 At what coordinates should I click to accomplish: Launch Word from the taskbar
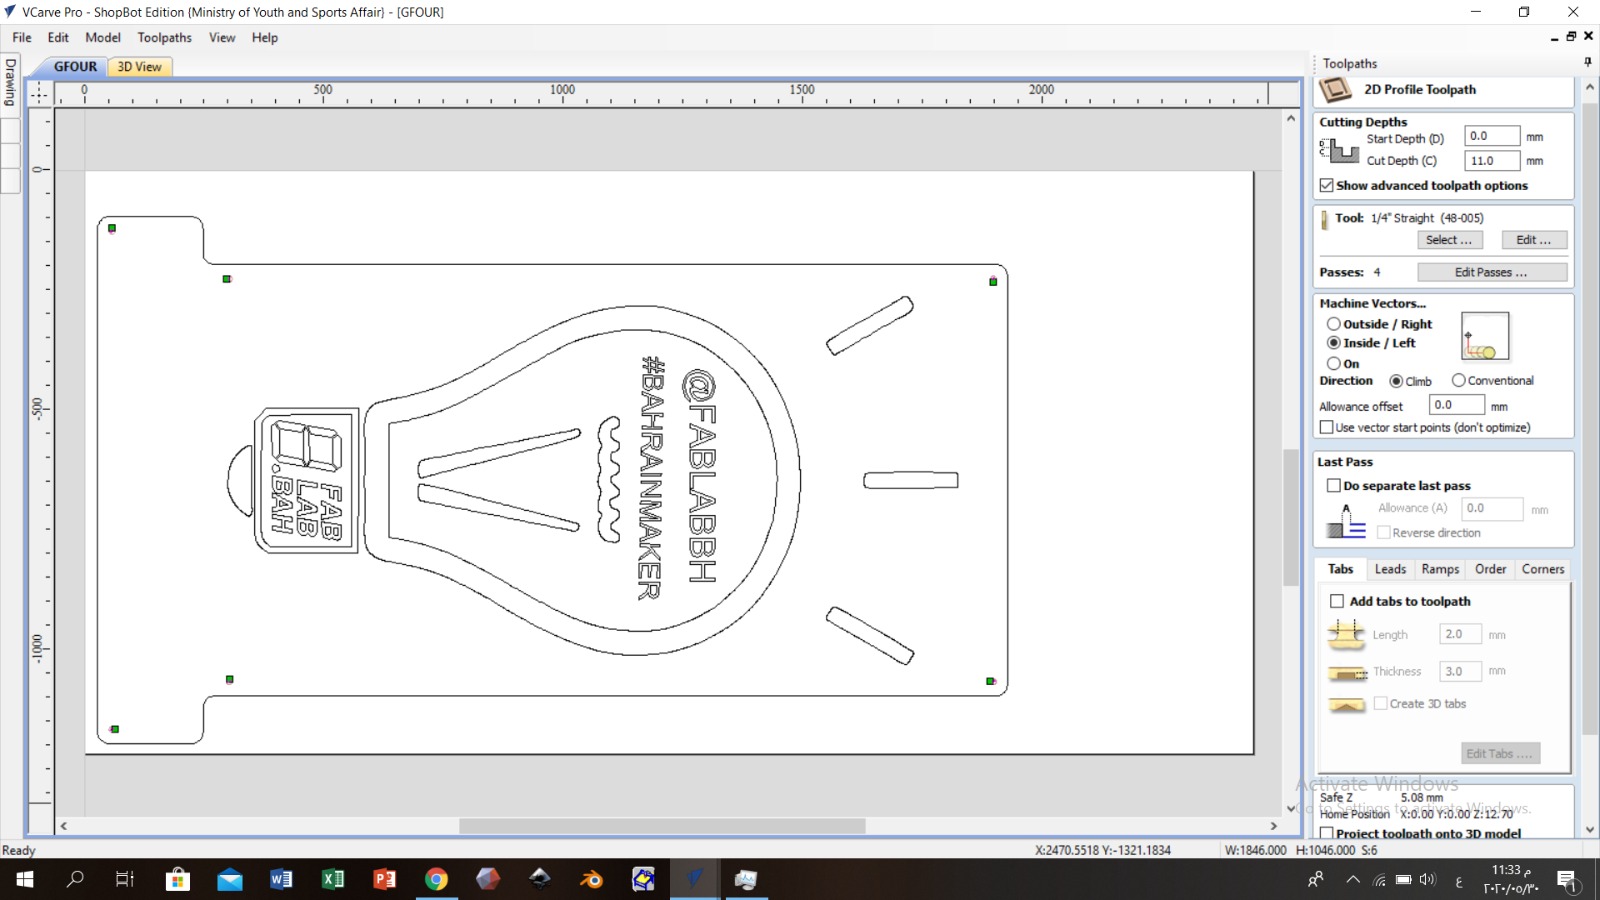281,879
